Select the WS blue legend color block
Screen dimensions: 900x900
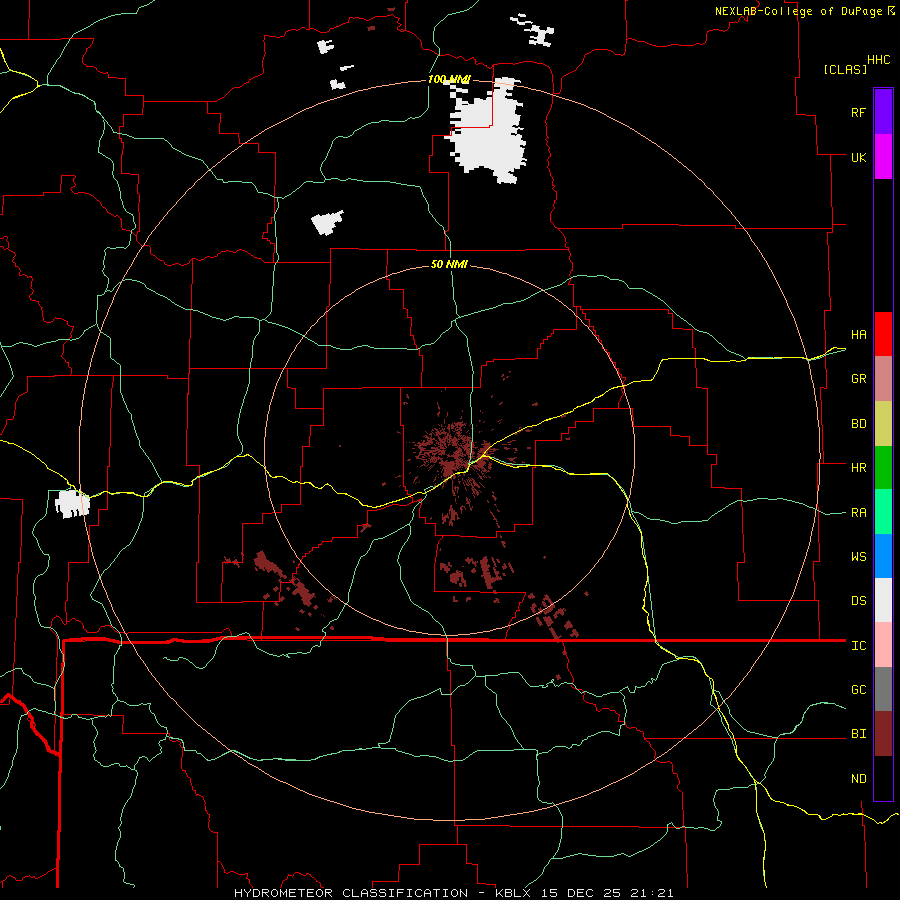pyautogui.click(x=883, y=556)
